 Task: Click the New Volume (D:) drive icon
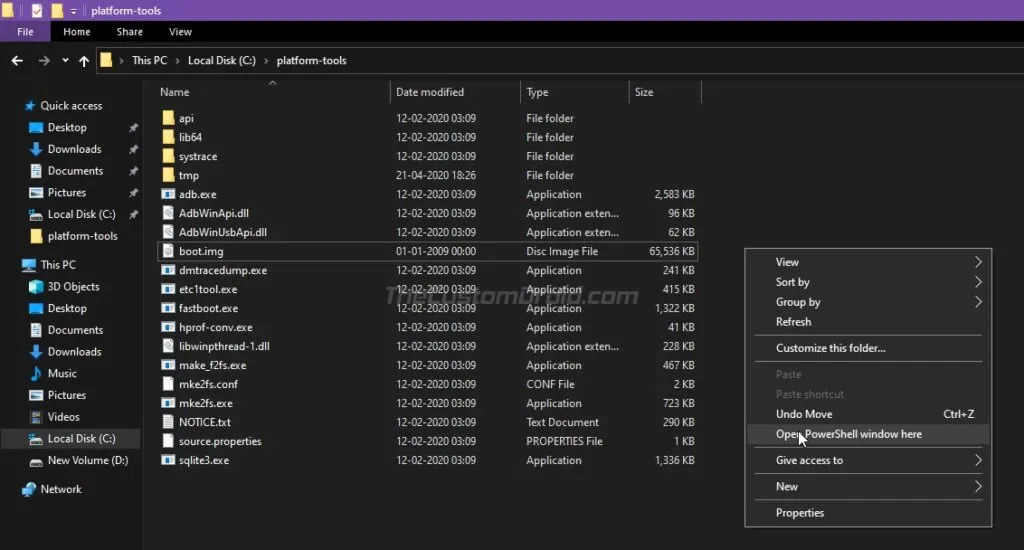tap(36, 461)
